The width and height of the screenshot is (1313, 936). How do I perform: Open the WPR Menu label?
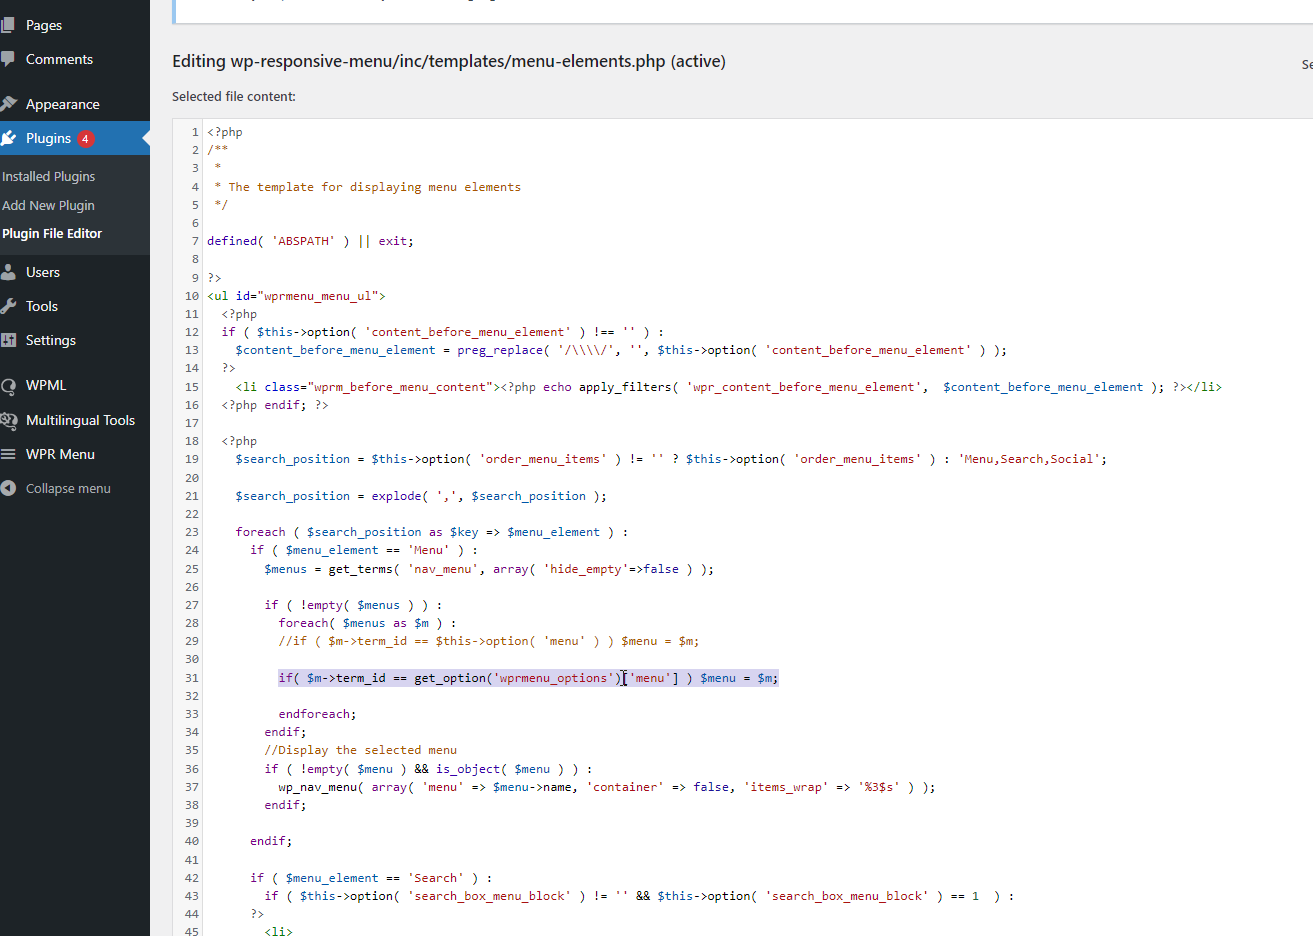click(60, 454)
